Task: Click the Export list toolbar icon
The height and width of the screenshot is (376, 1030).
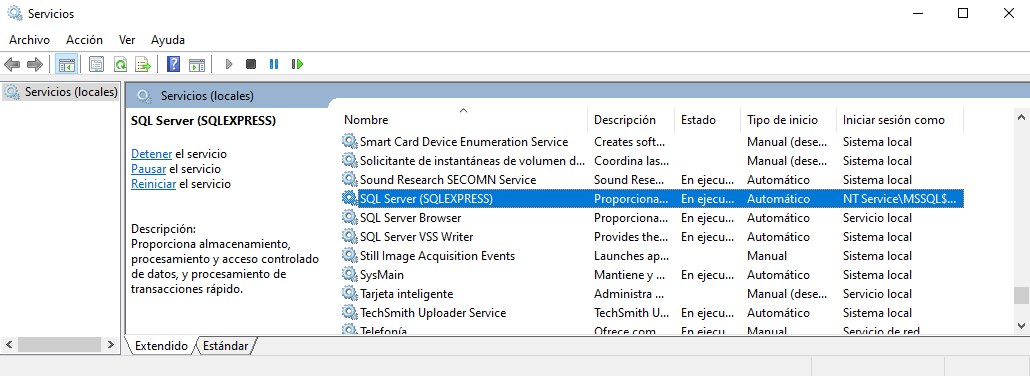Action: [143, 64]
